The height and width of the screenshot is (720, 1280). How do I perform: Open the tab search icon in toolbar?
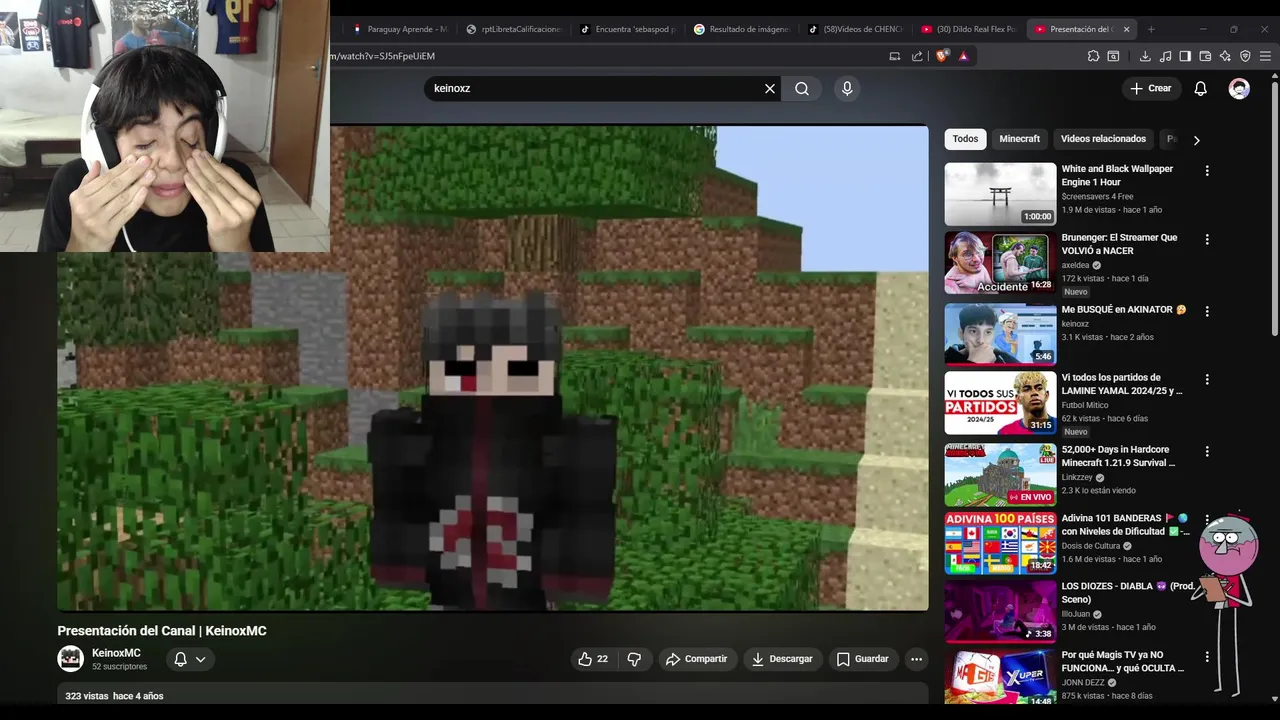[1113, 56]
